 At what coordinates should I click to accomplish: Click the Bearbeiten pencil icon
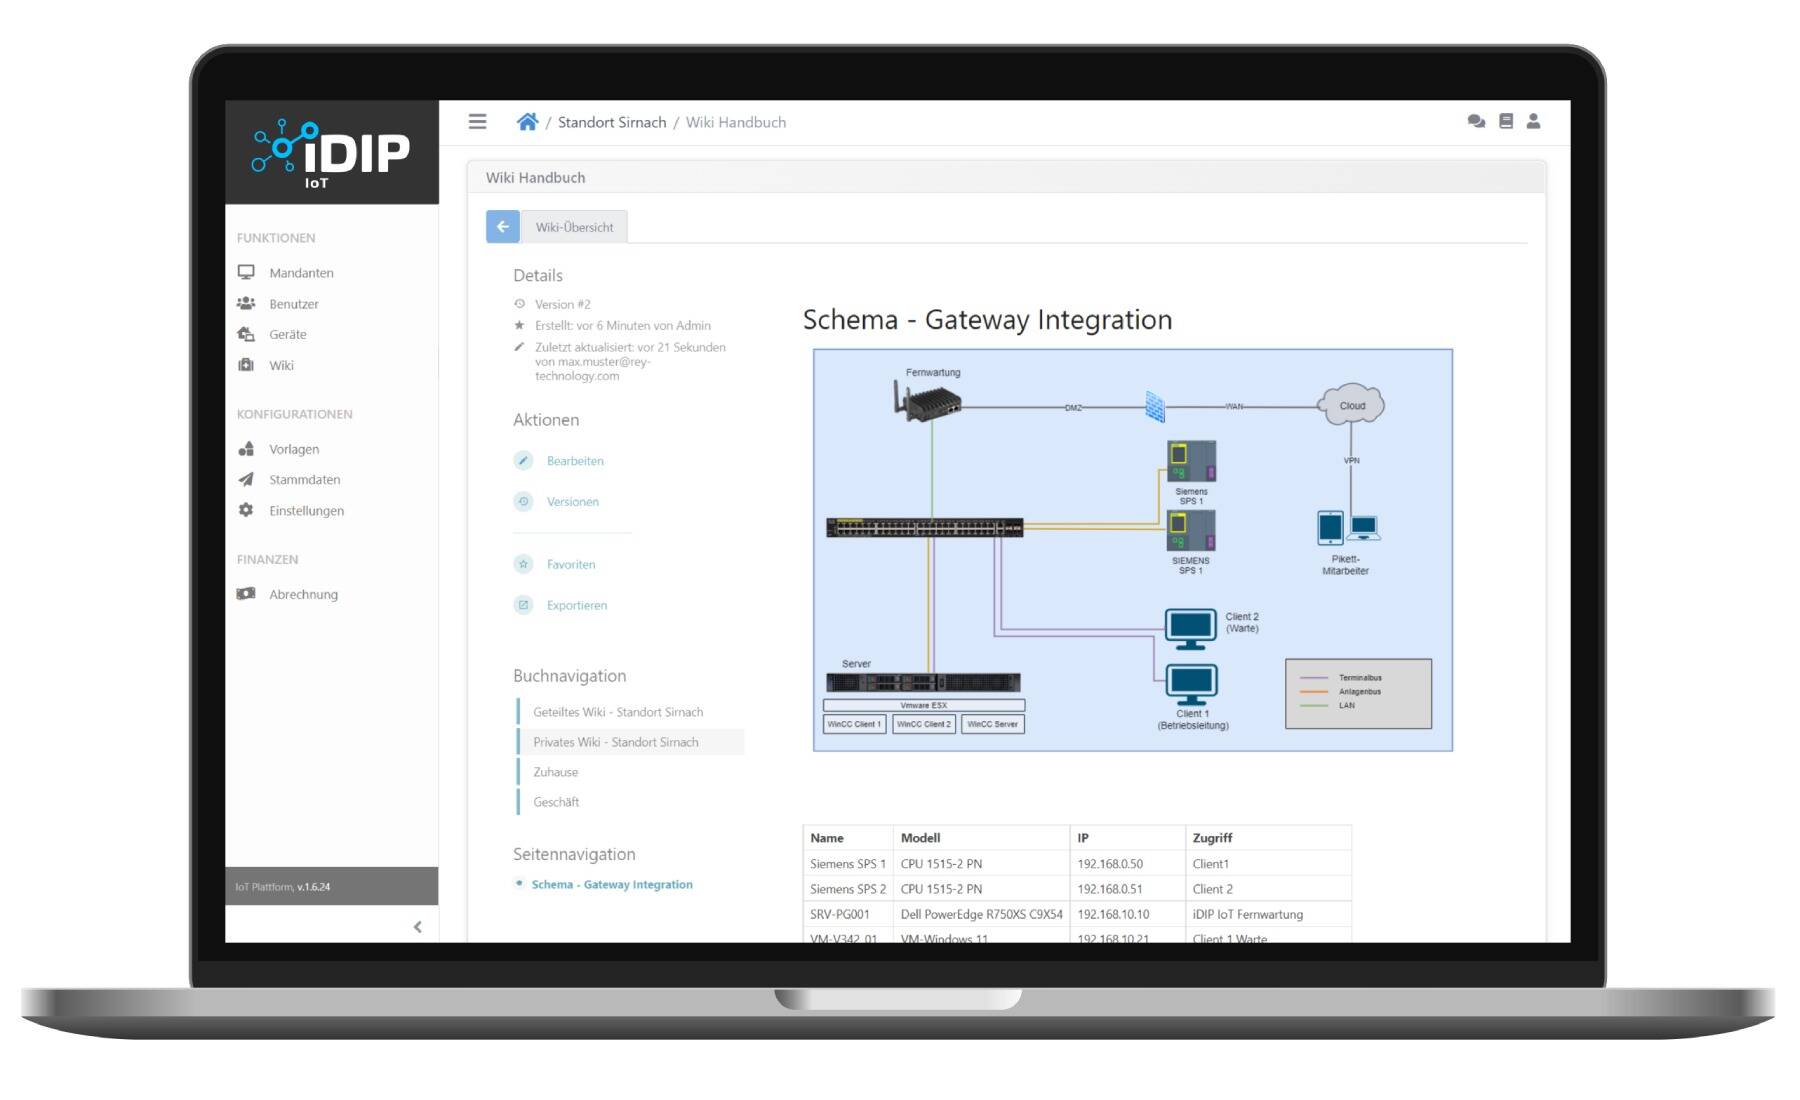click(x=523, y=460)
